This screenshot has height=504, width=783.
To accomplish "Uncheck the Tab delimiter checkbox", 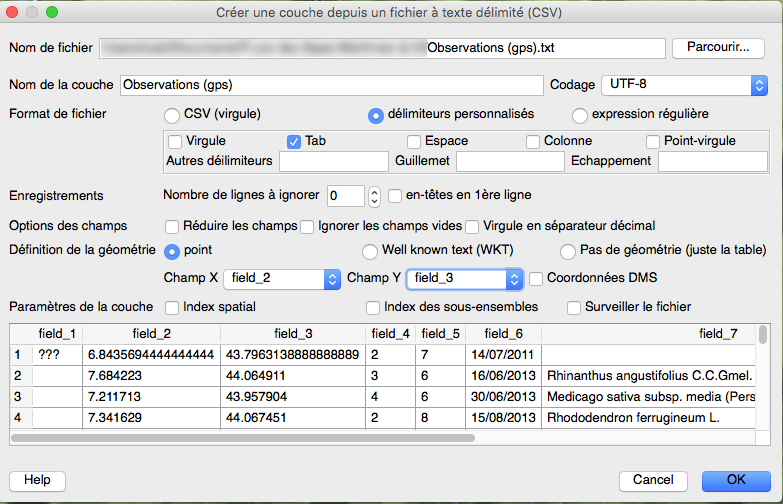I will coord(294,141).
